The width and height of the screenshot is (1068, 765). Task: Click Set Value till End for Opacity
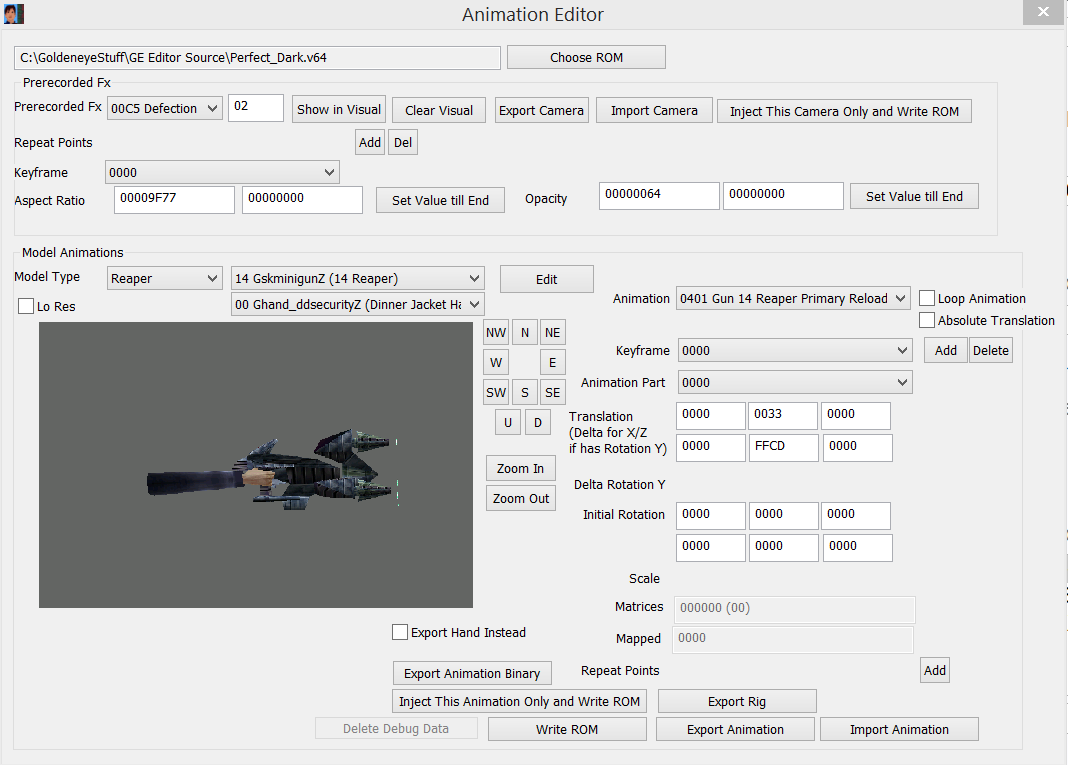(x=914, y=196)
